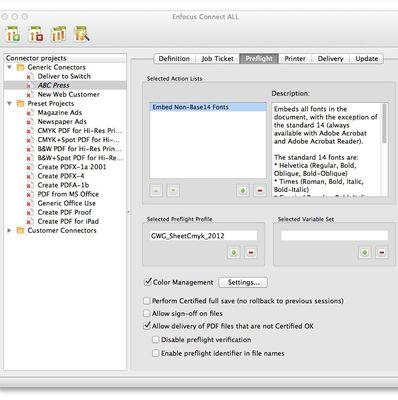Click the connector icon beside Newspaper Ads
398x400 pixels.
(30, 122)
